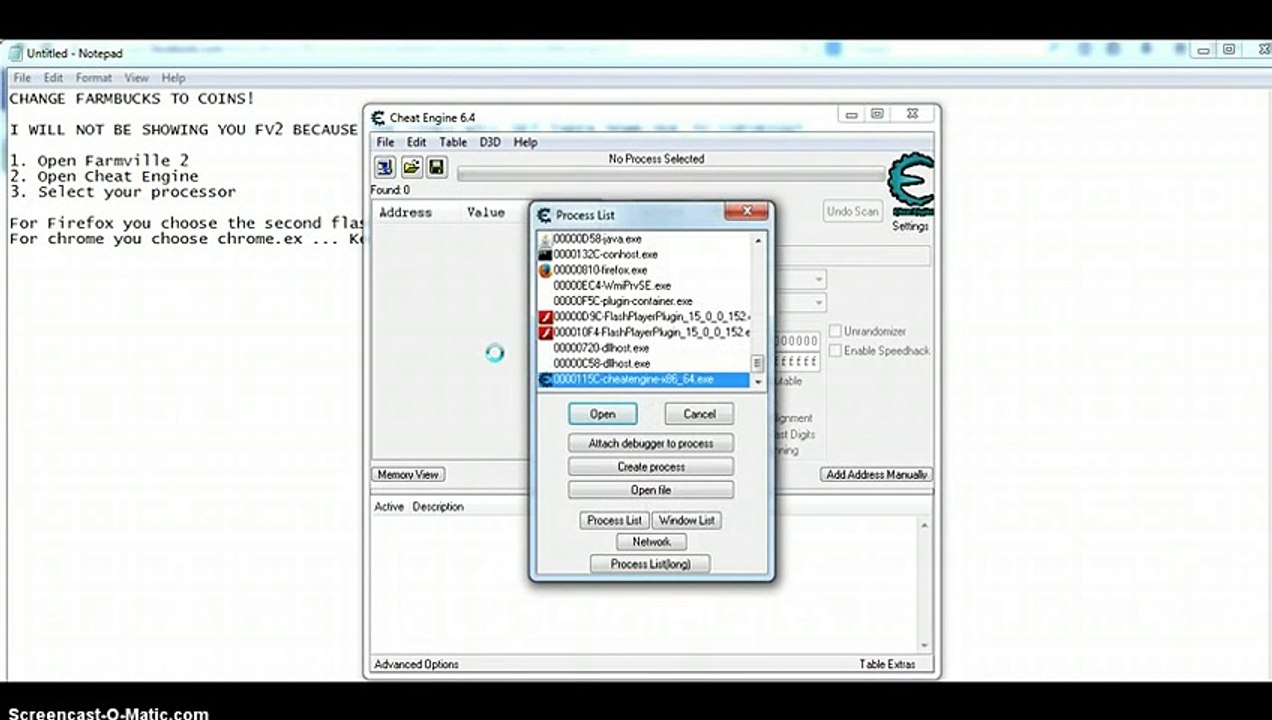This screenshot has width=1272, height=720.
Task: Open Notepad Help menu
Action: click(173, 78)
